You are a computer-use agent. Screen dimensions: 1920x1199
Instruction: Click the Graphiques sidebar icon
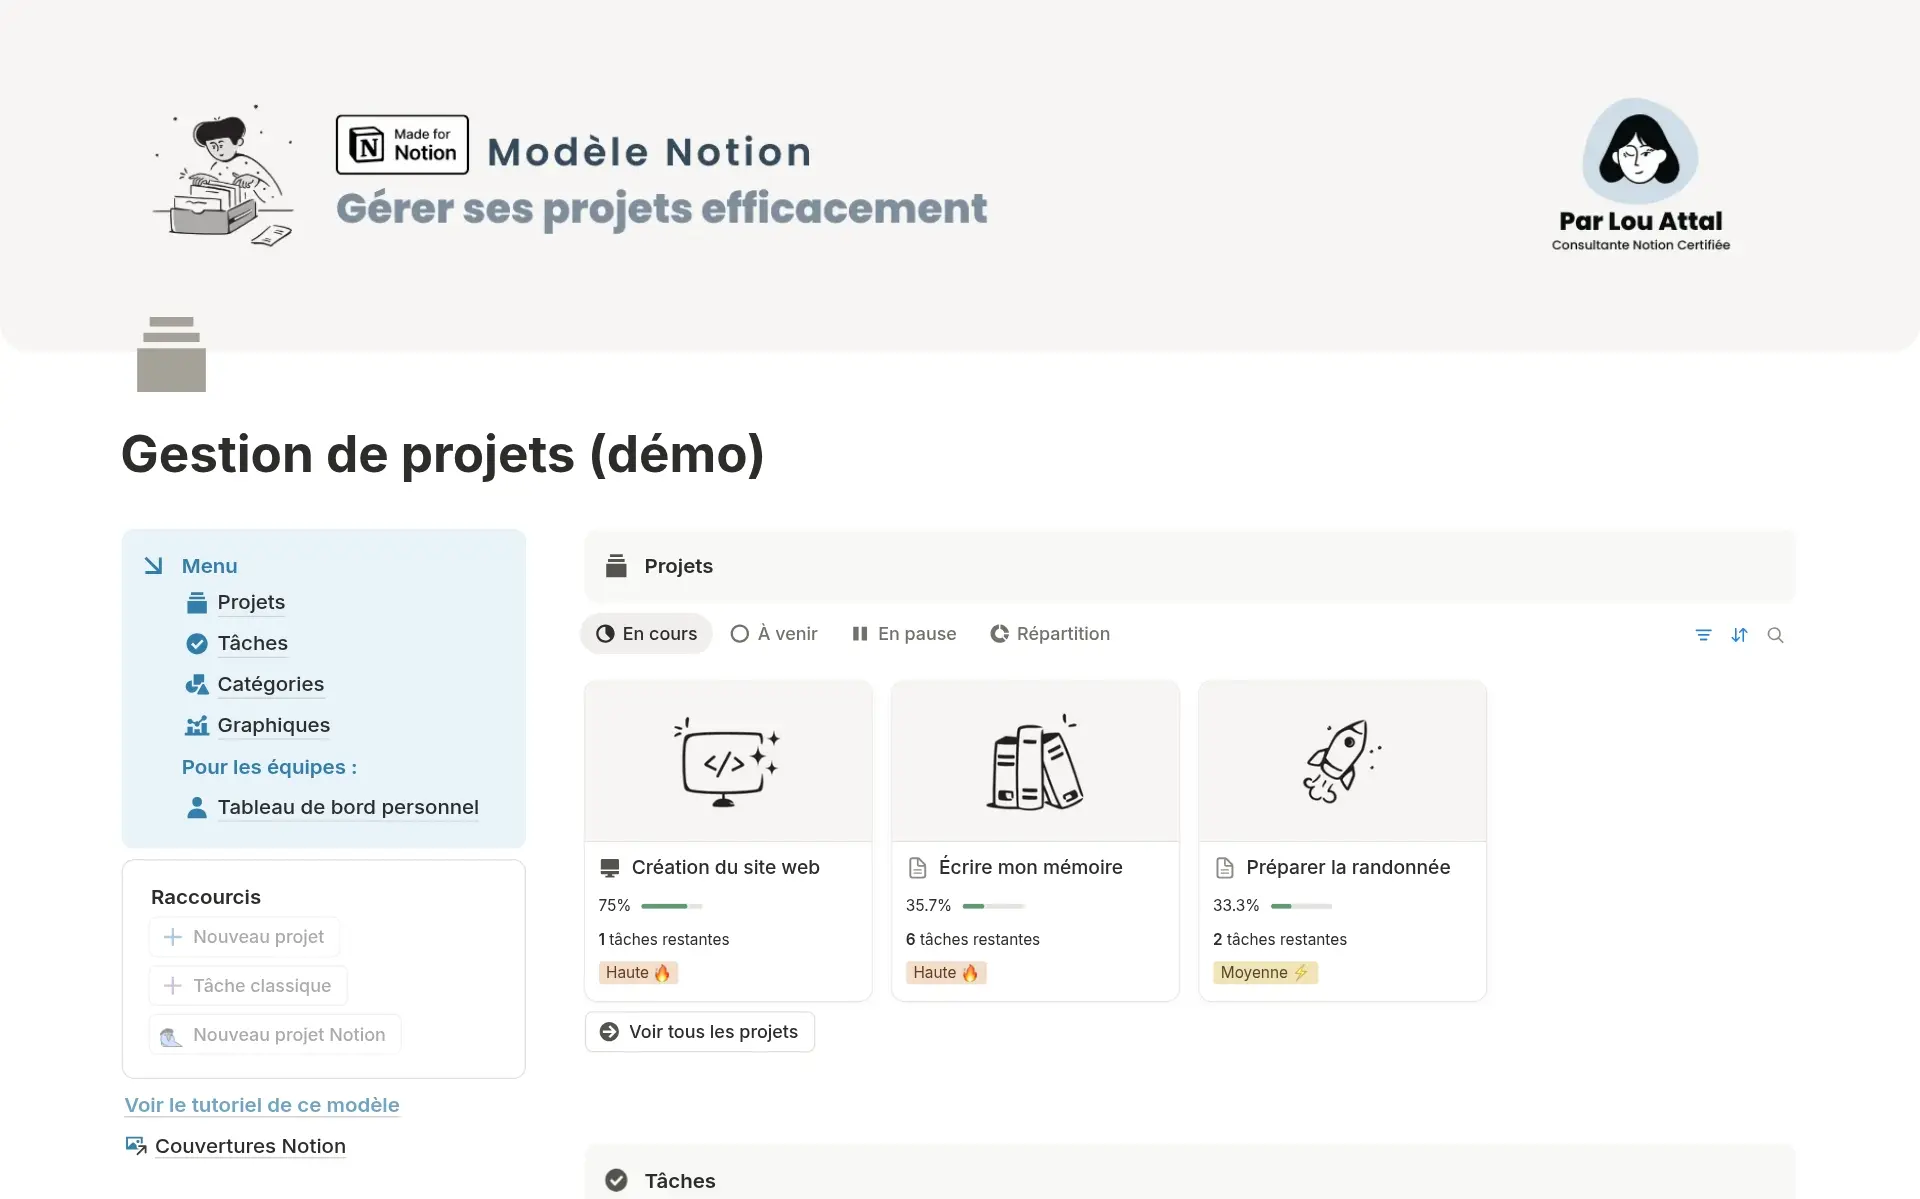(196, 725)
